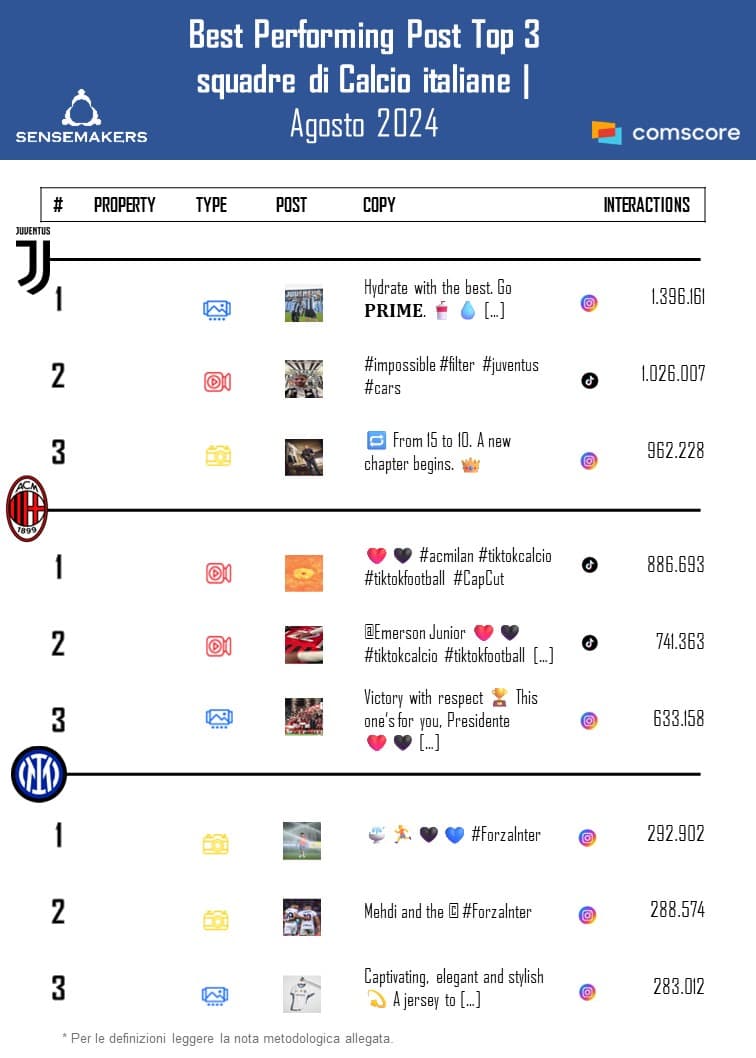Click Instagram icon beside 1.396.161 interactions
Viewport: 756px width, 1058px height.
(x=589, y=302)
